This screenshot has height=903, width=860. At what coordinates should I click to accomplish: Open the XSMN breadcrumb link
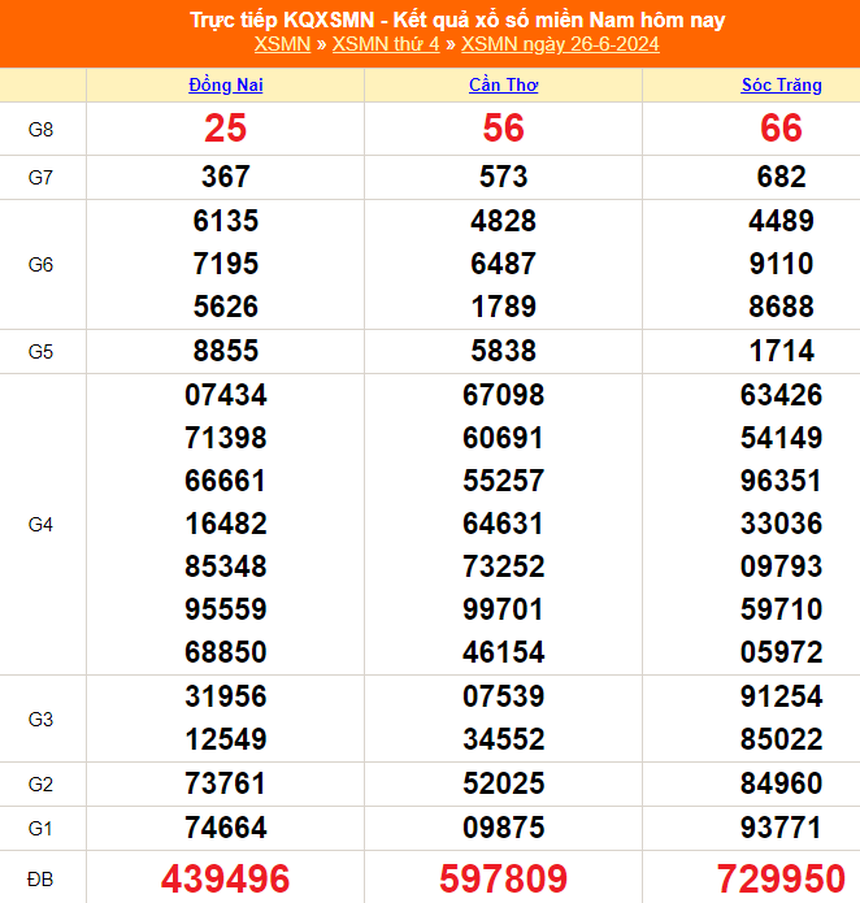click(282, 44)
